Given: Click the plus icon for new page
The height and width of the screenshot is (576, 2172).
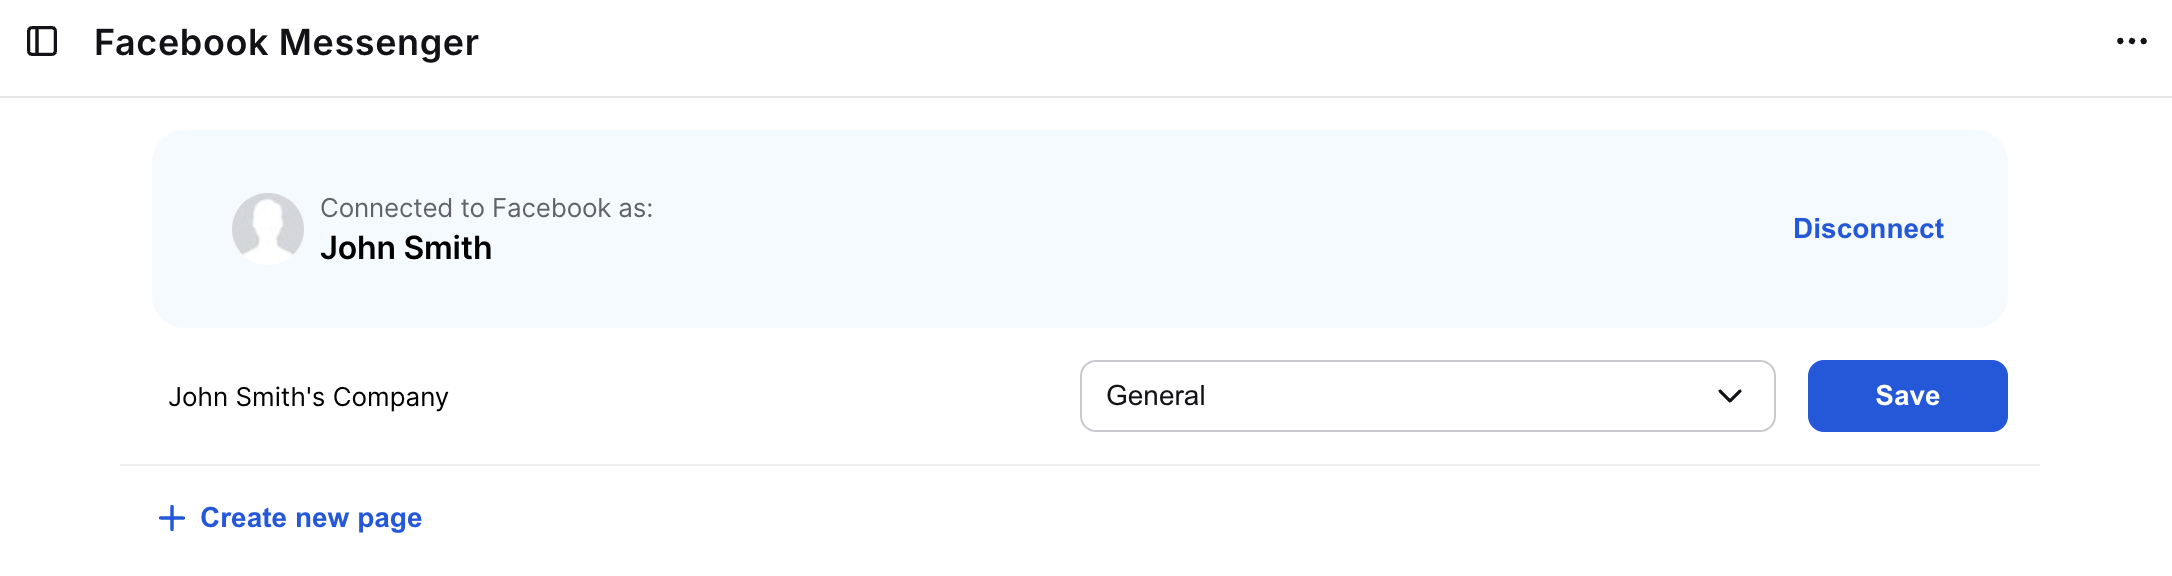Looking at the screenshot, I should 172,518.
